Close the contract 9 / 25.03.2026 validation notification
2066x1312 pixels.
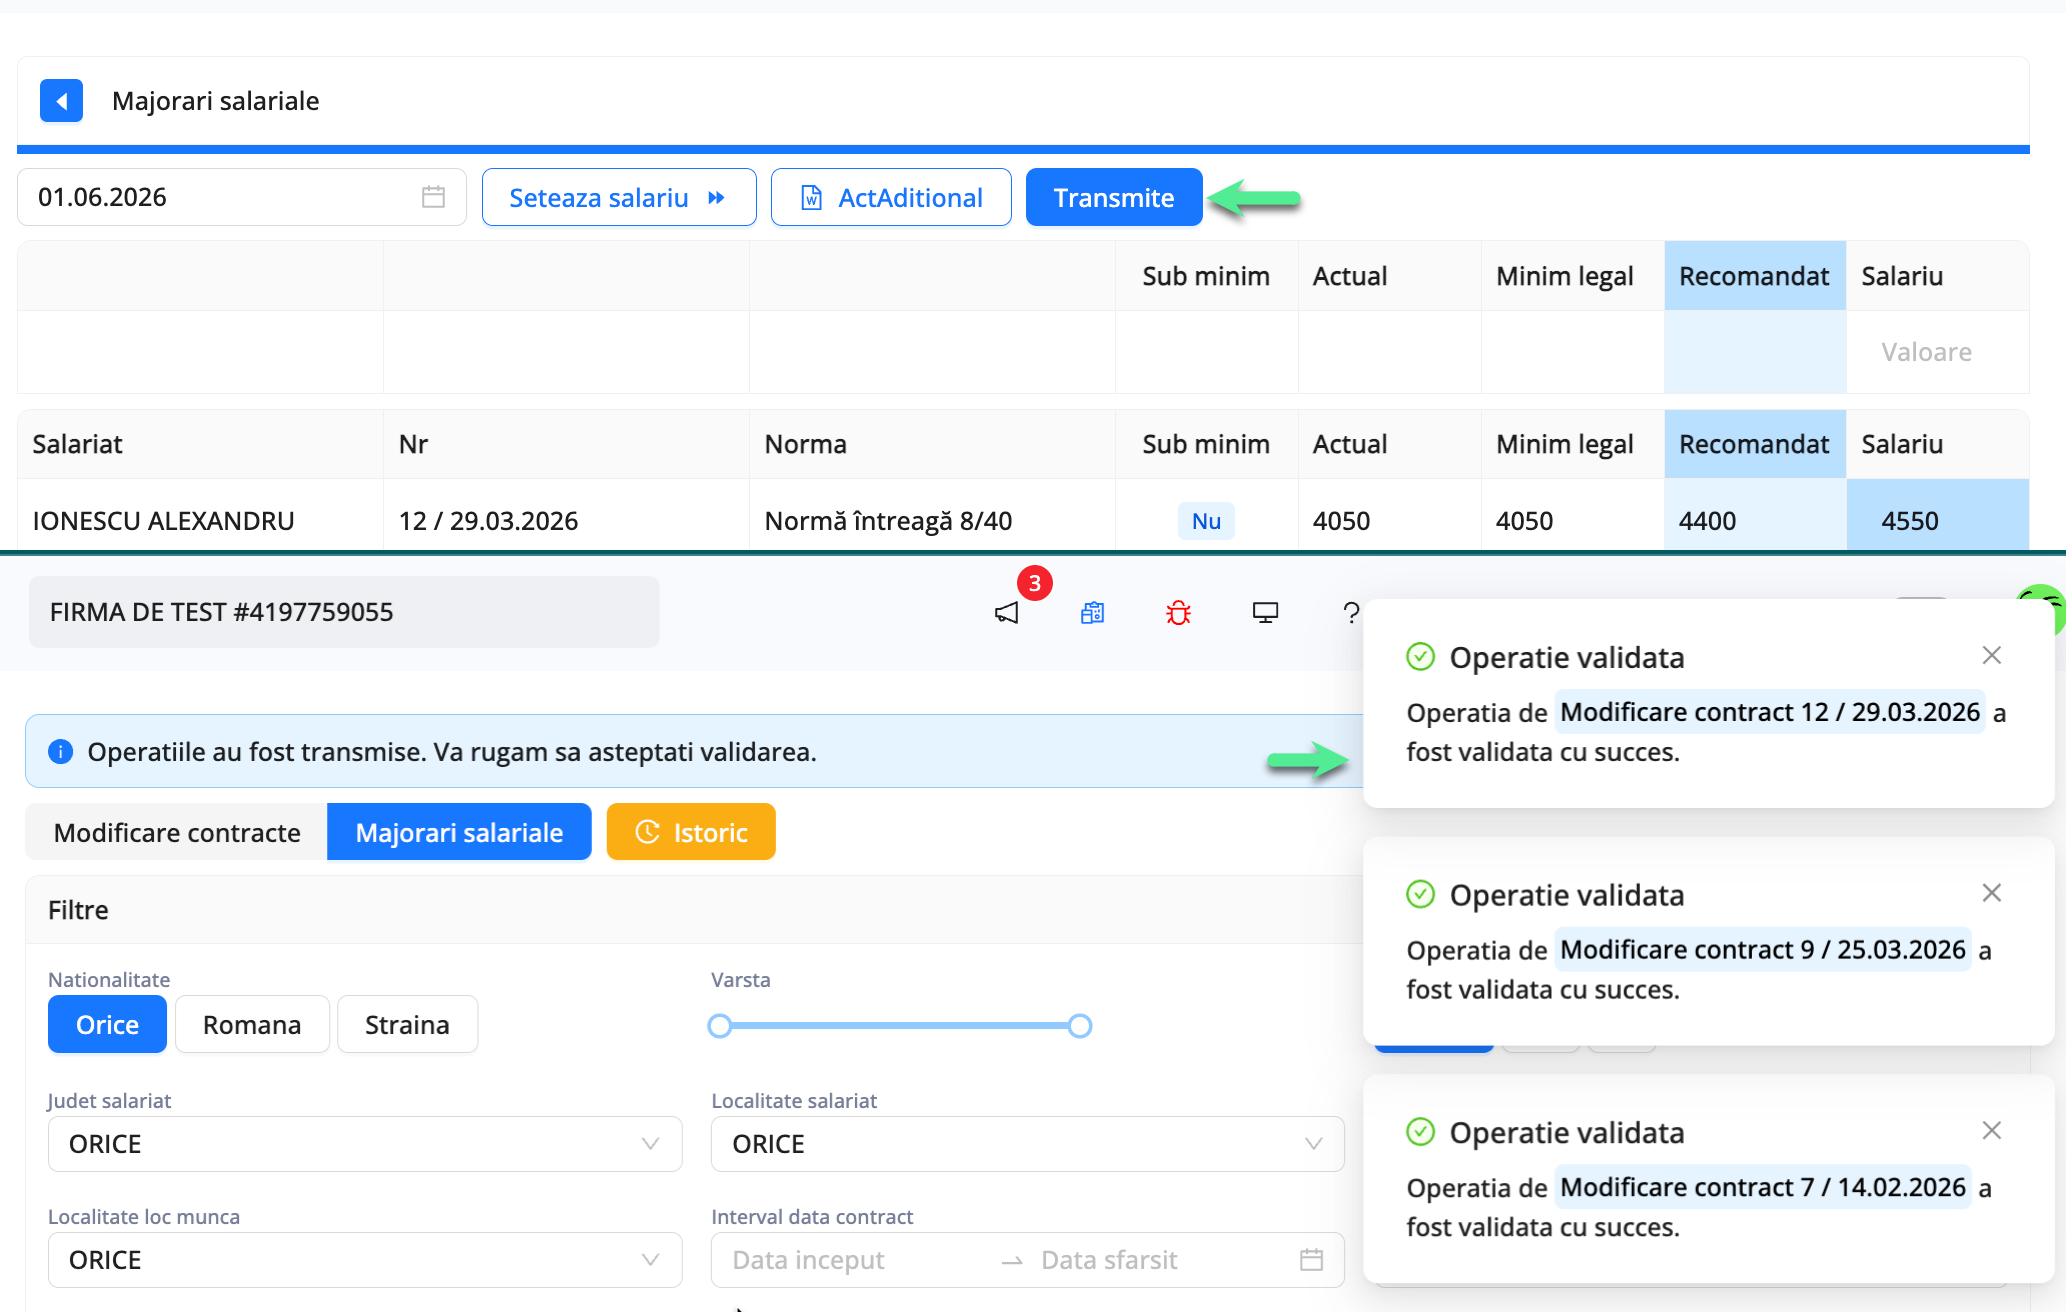[1991, 893]
